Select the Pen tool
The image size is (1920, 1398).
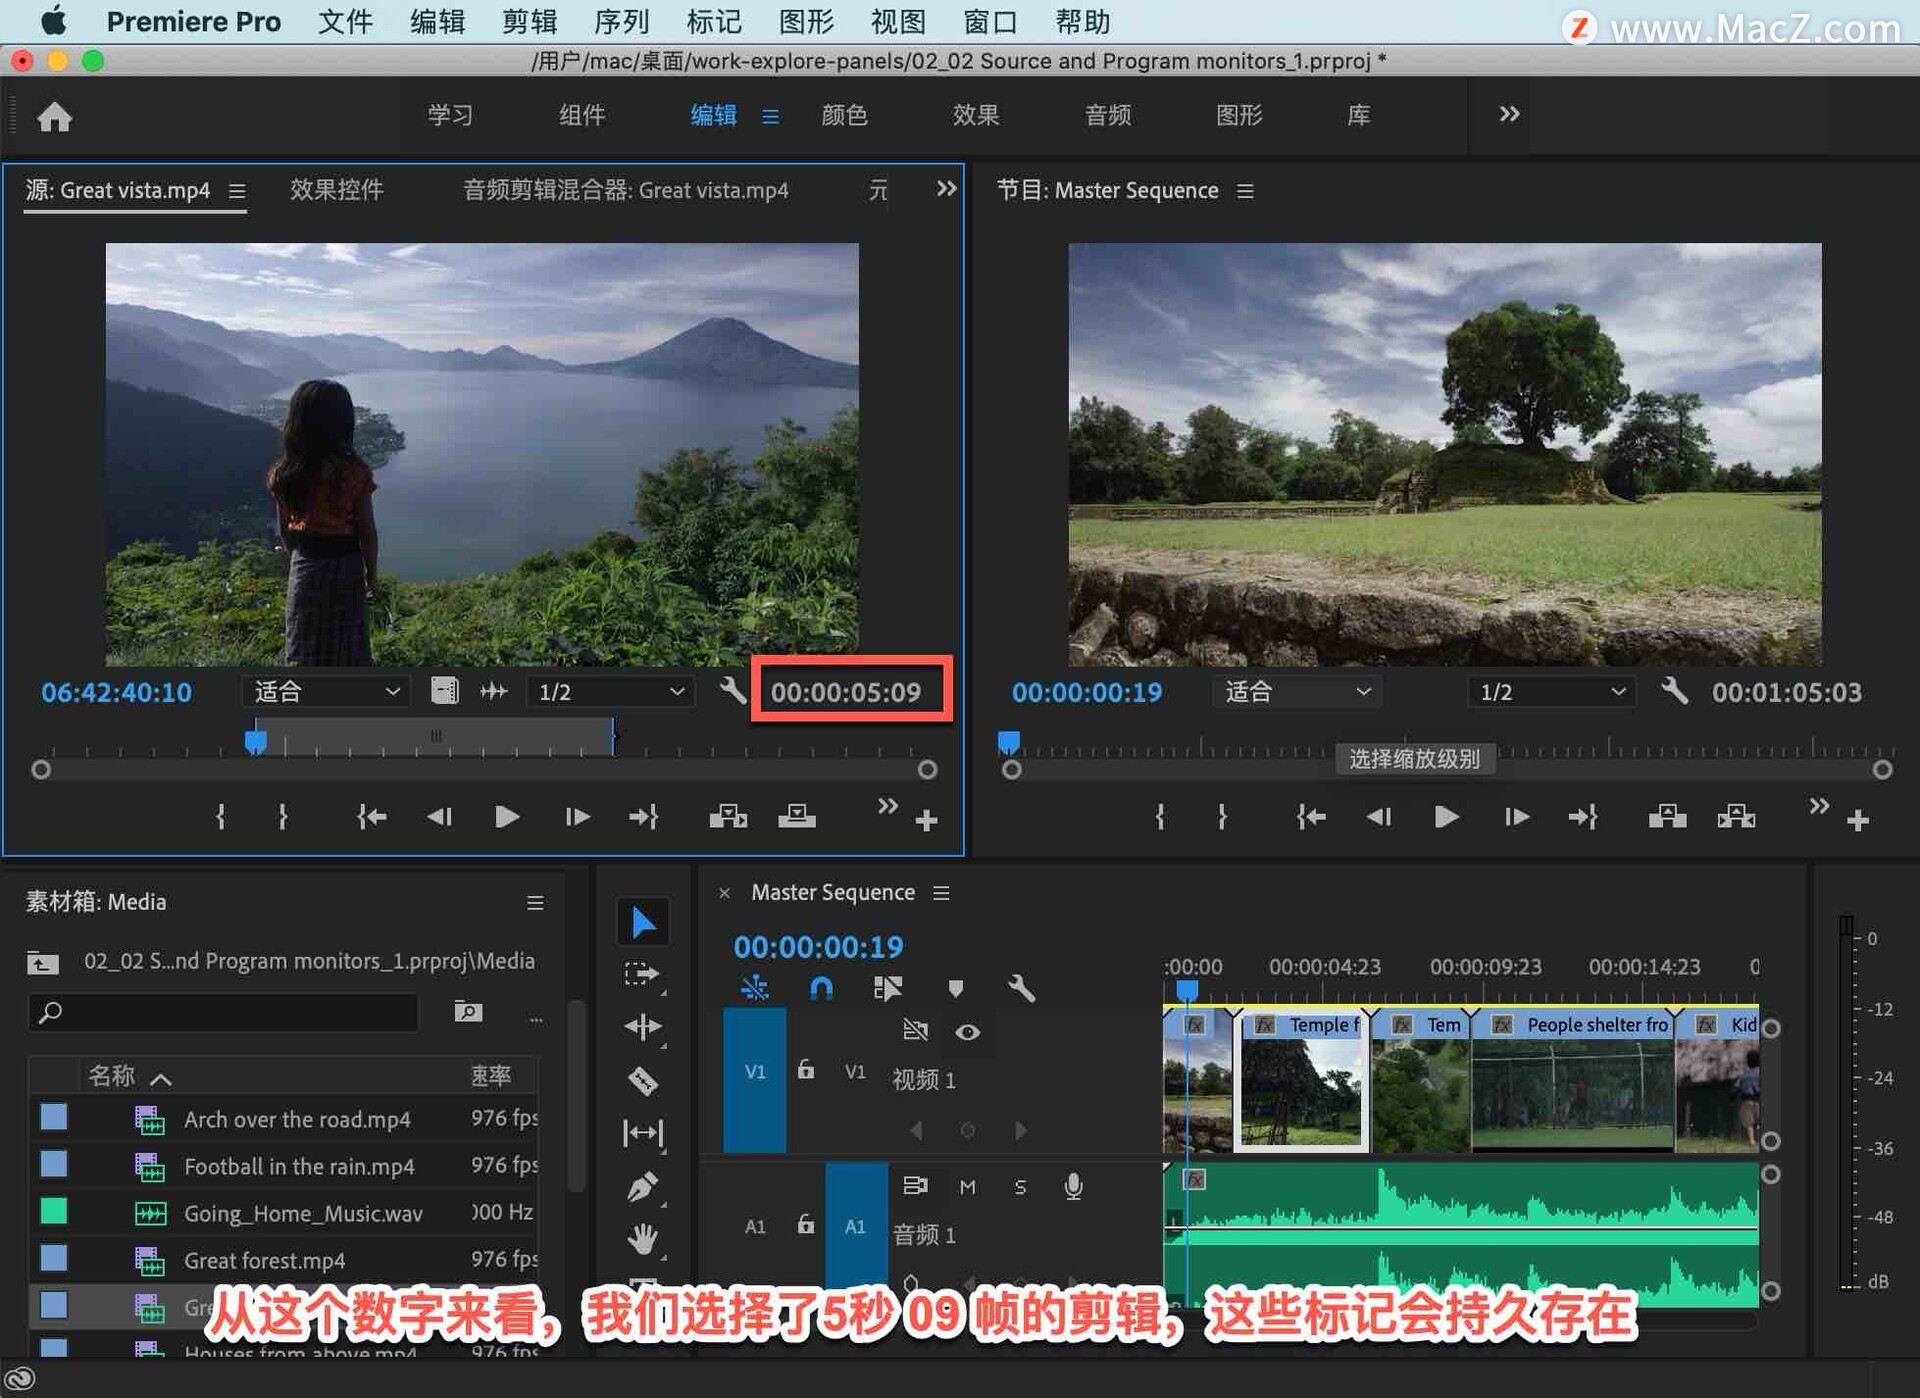(x=642, y=1187)
